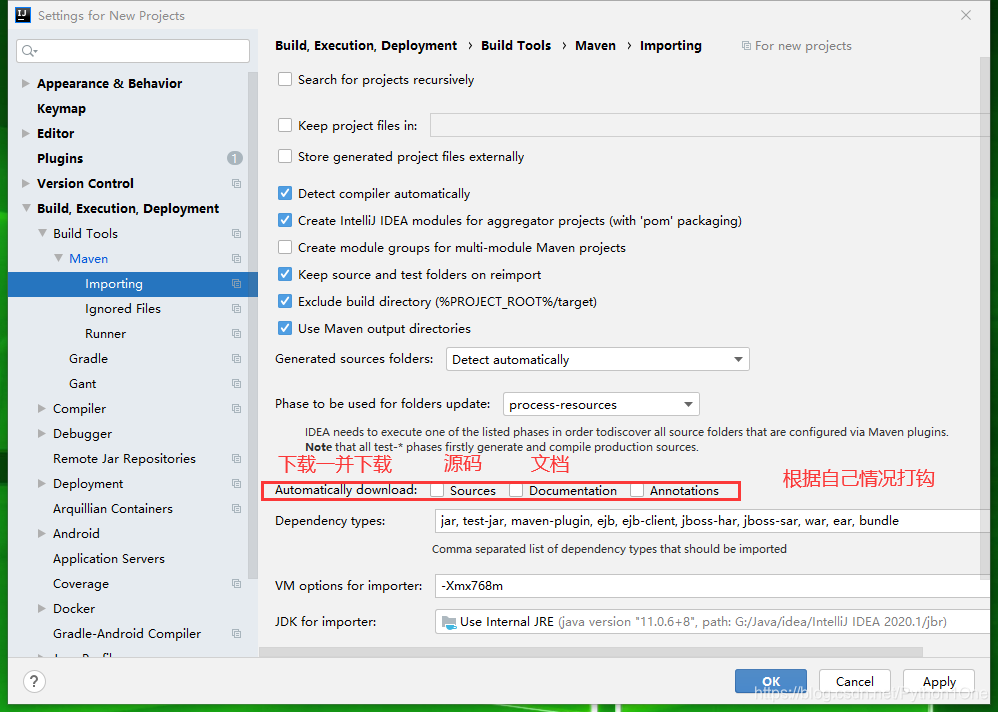Click the settings search input field
The image size is (998, 712).
click(x=133, y=51)
